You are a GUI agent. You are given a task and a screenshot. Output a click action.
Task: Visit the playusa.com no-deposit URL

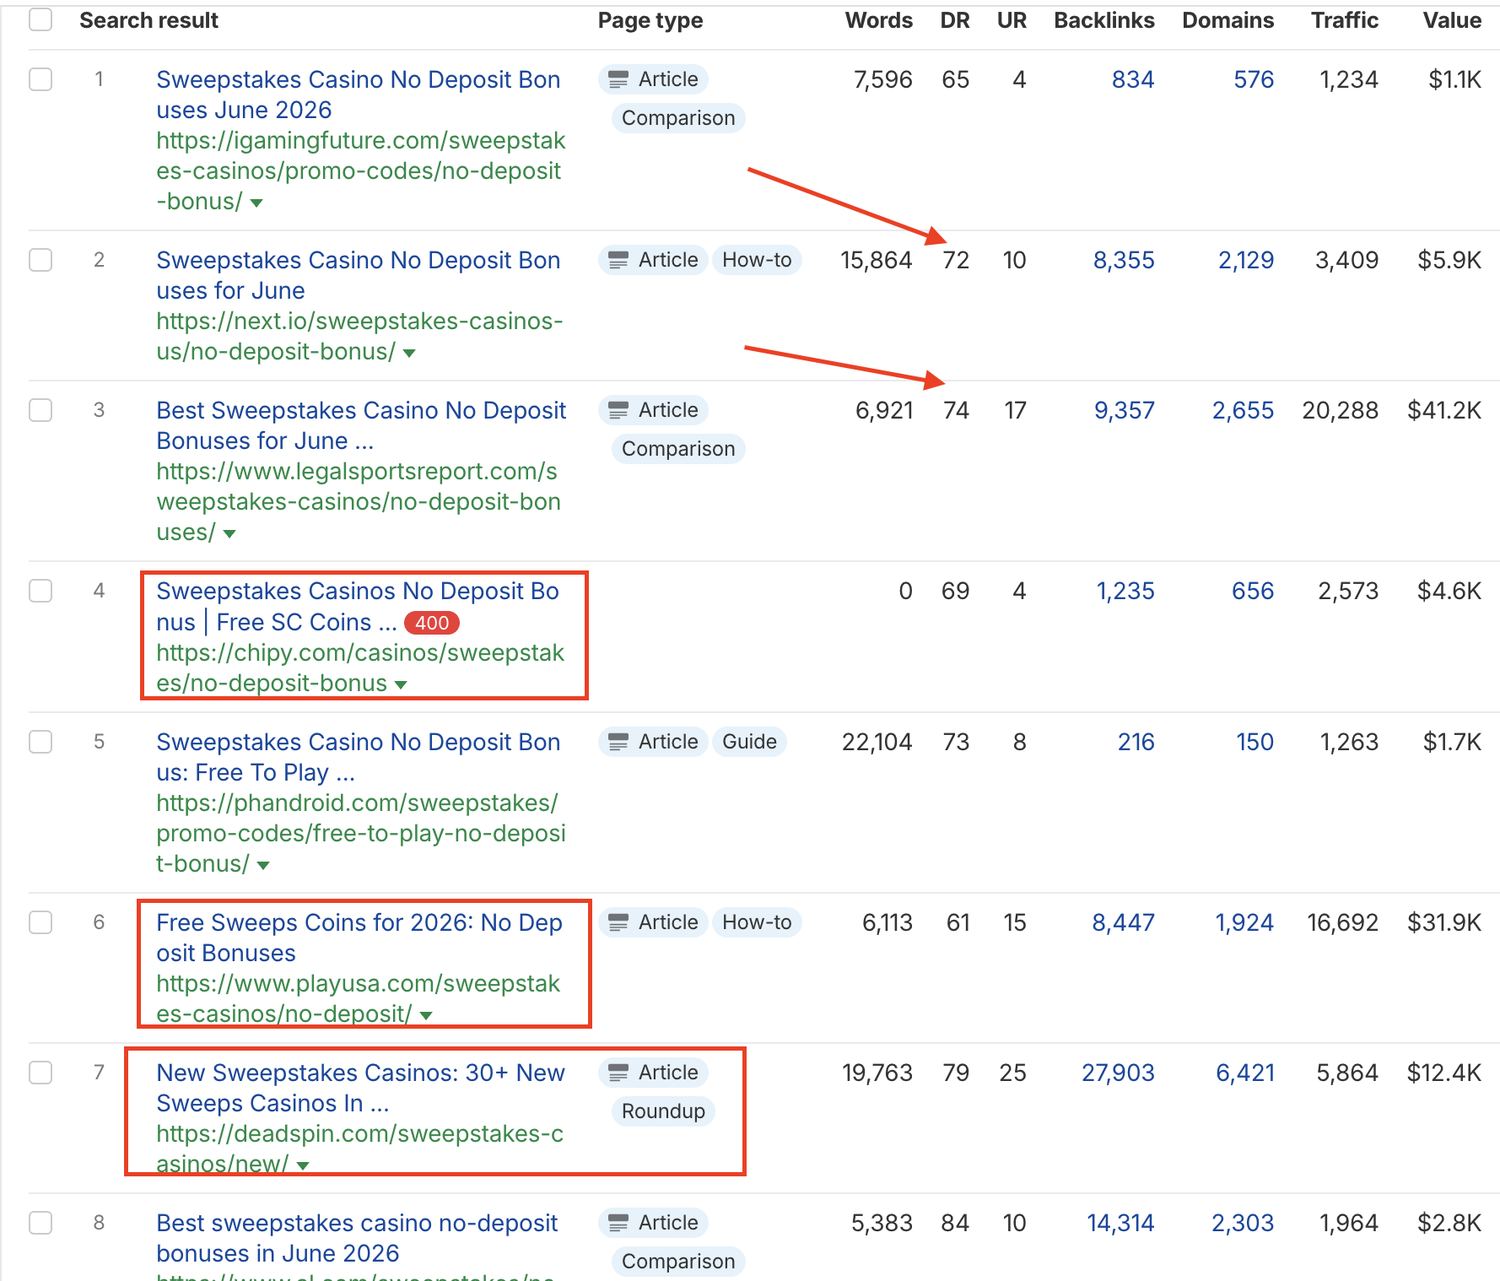coord(358,999)
